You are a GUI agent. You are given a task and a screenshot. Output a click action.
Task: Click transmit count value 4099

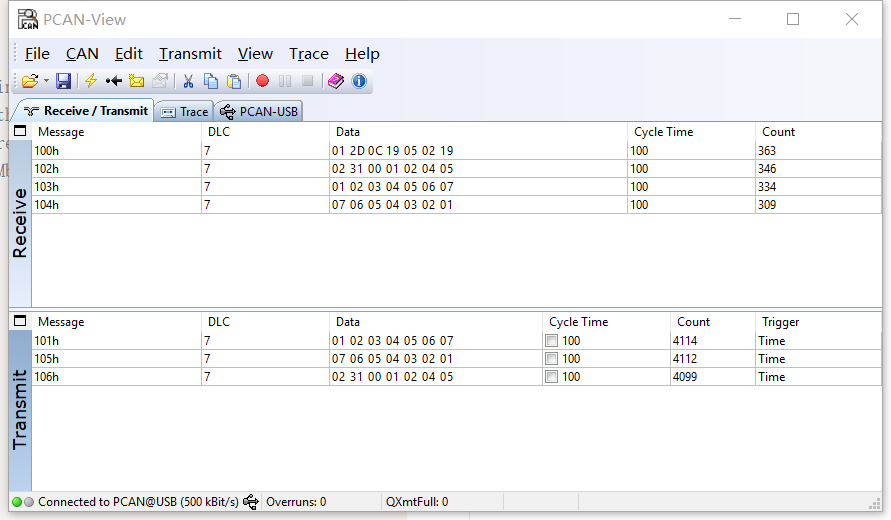click(685, 377)
